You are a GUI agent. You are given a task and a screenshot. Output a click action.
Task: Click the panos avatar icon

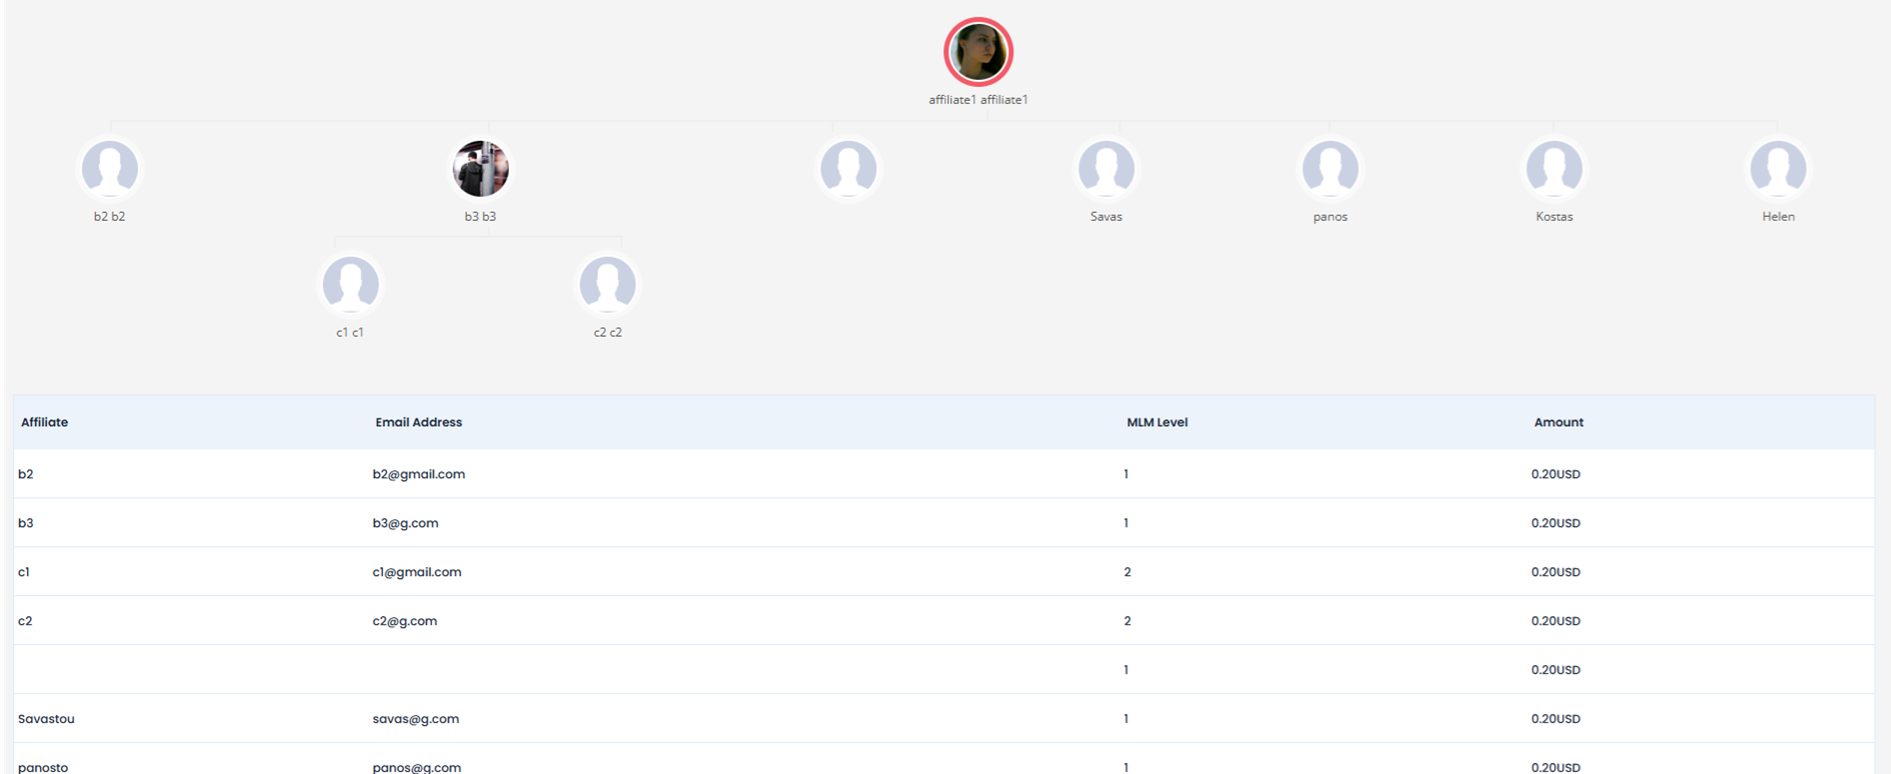1330,168
